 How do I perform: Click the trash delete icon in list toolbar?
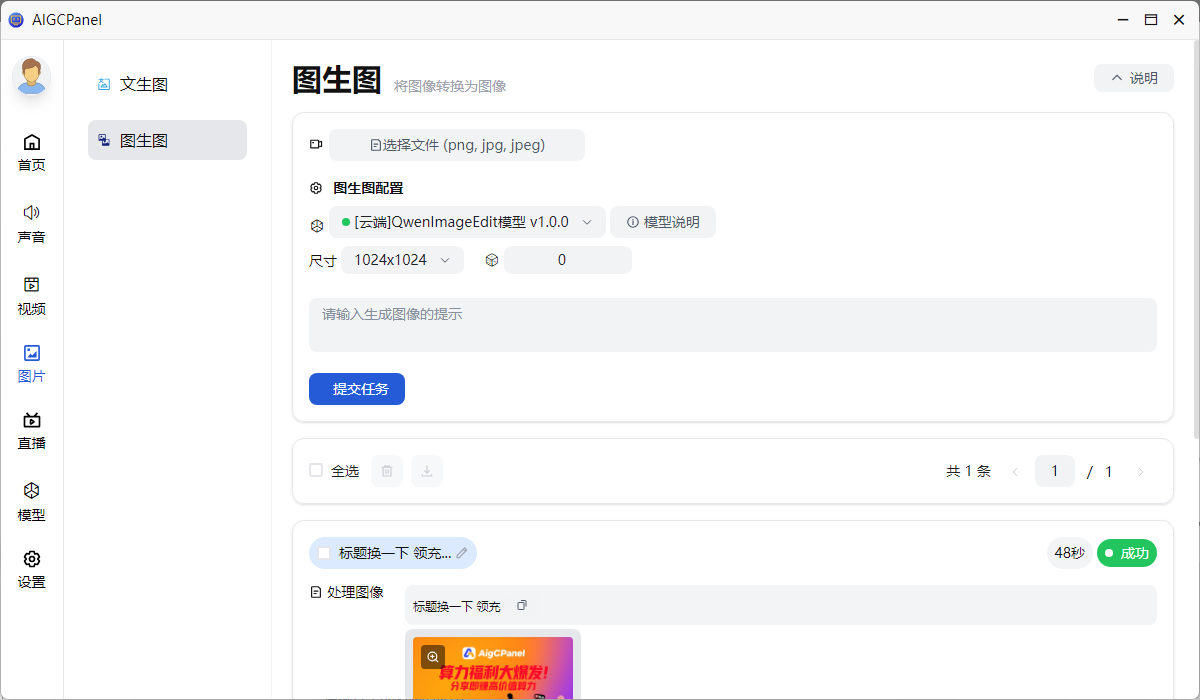[x=387, y=471]
